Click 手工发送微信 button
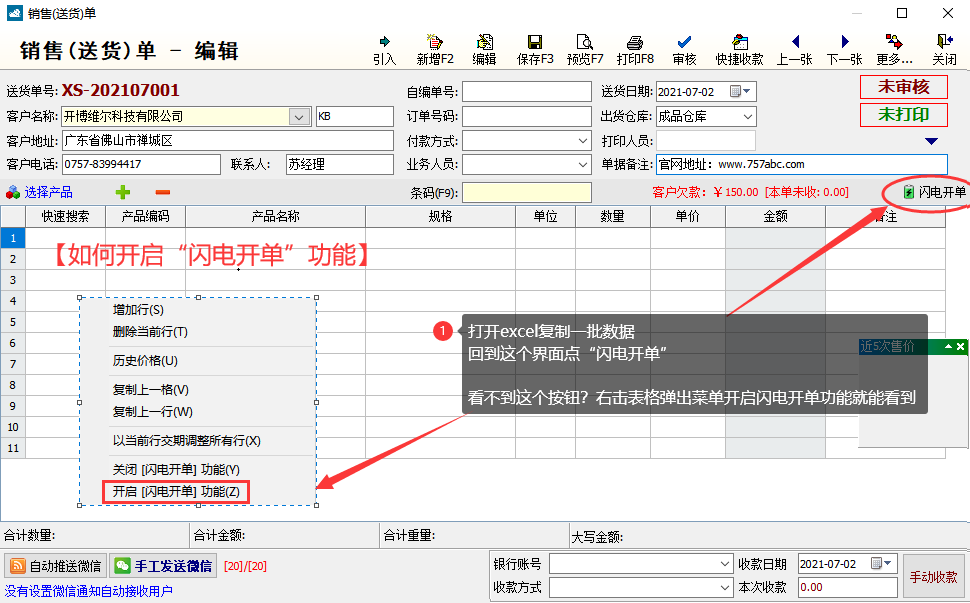Image resolution: width=970 pixels, height=603 pixels. tap(164, 566)
